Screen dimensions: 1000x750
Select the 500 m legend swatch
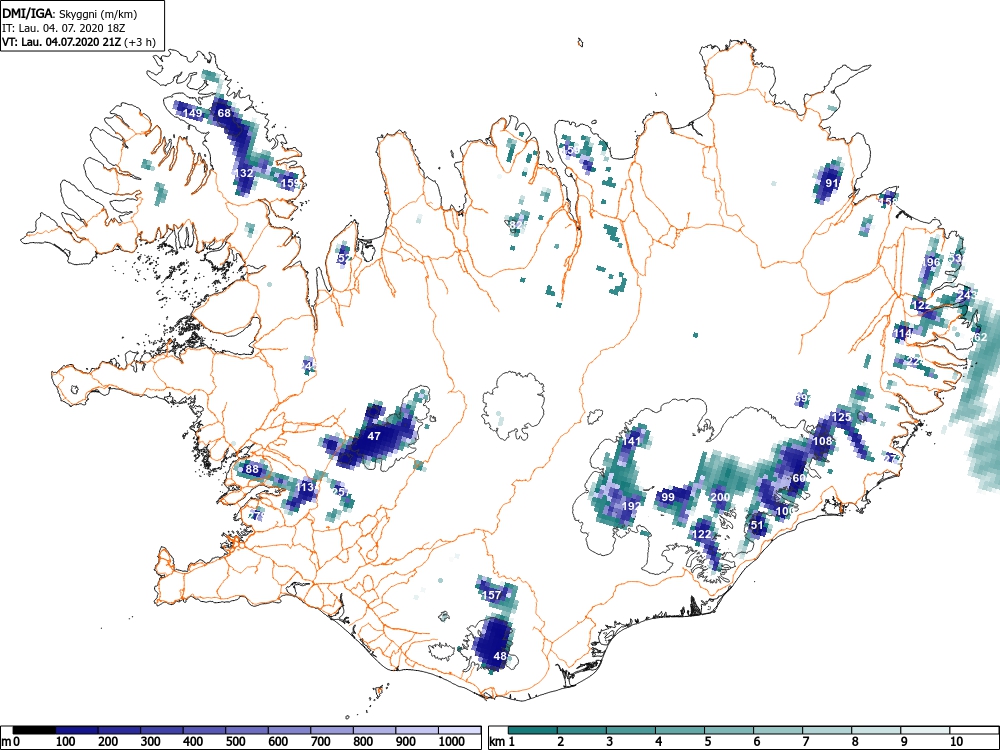[x=247, y=730]
